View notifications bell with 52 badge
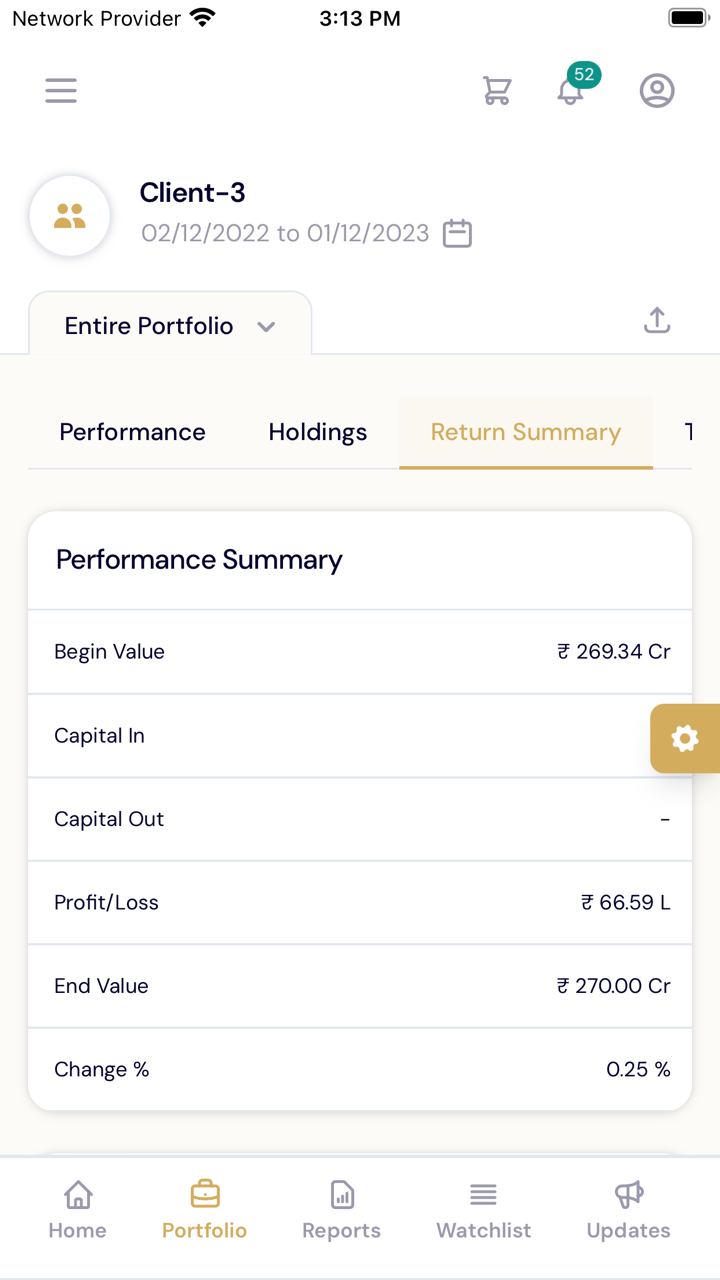 tap(571, 91)
